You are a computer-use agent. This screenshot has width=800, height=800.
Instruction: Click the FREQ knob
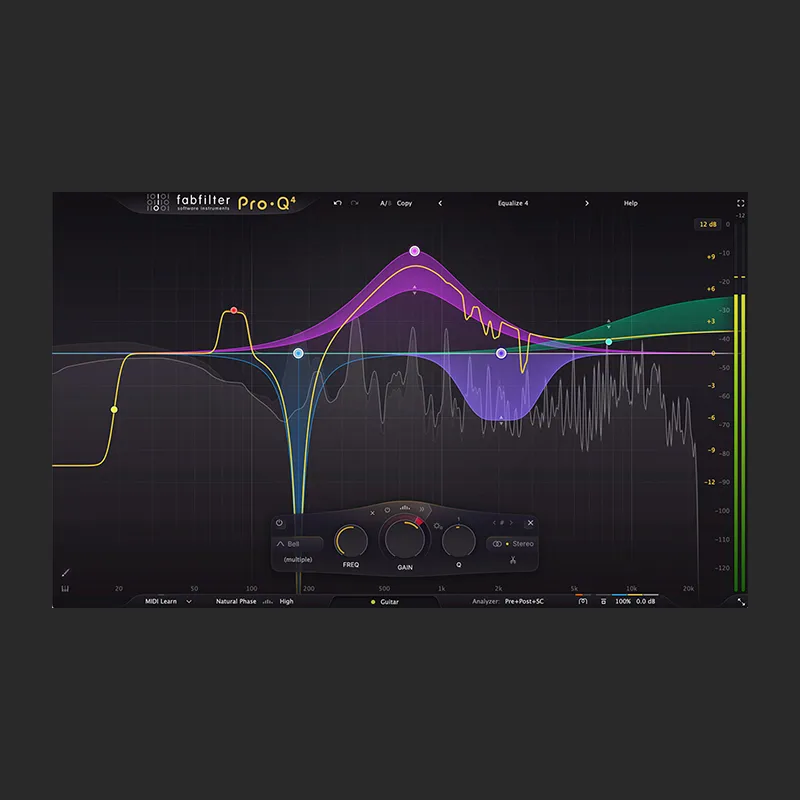351,541
